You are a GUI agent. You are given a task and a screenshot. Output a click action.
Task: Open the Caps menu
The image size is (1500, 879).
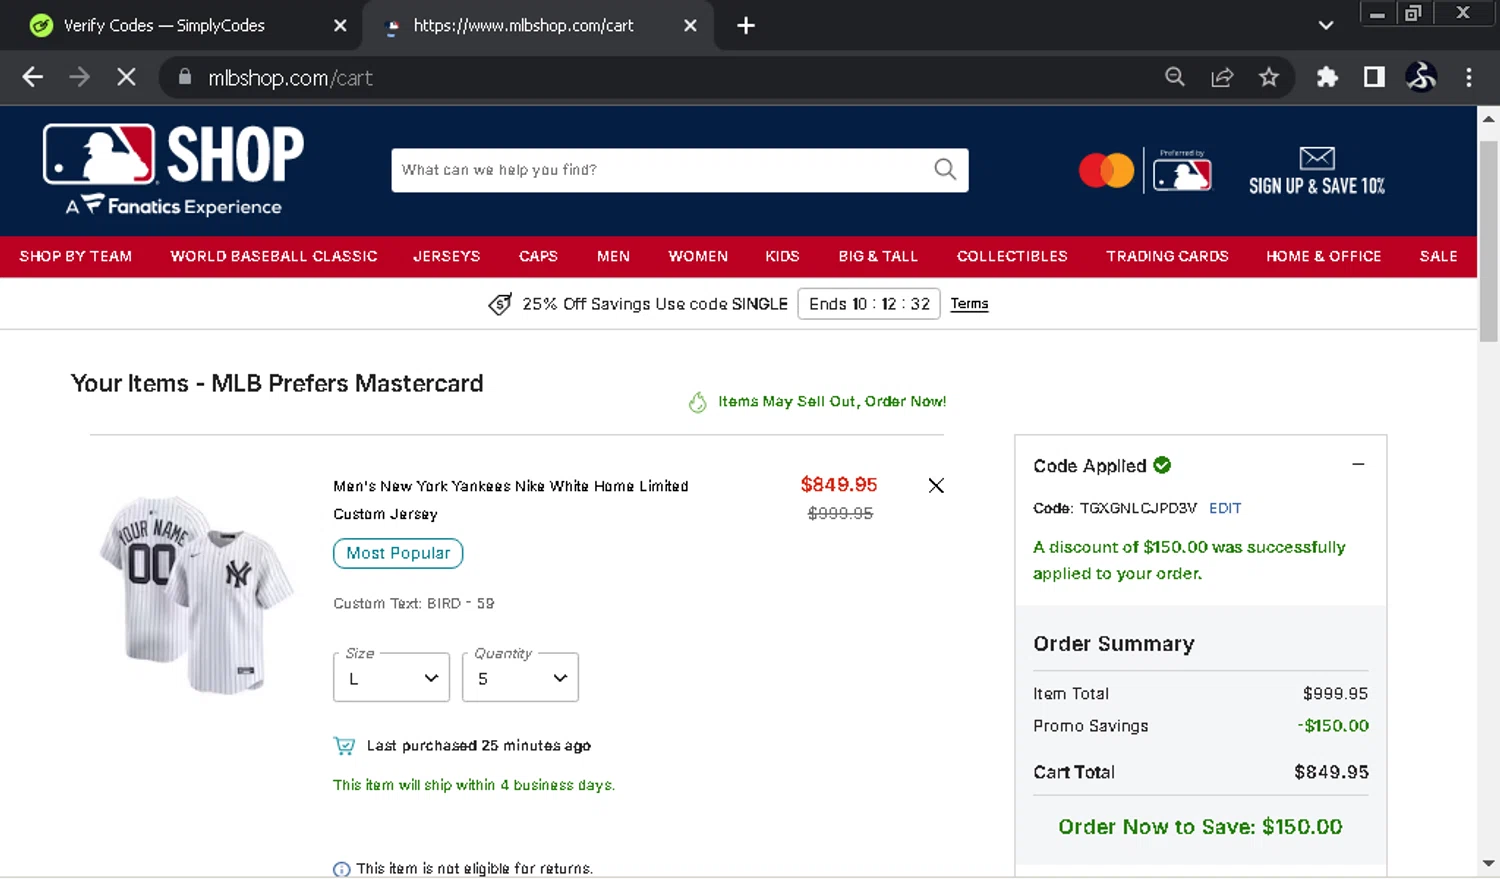[538, 256]
